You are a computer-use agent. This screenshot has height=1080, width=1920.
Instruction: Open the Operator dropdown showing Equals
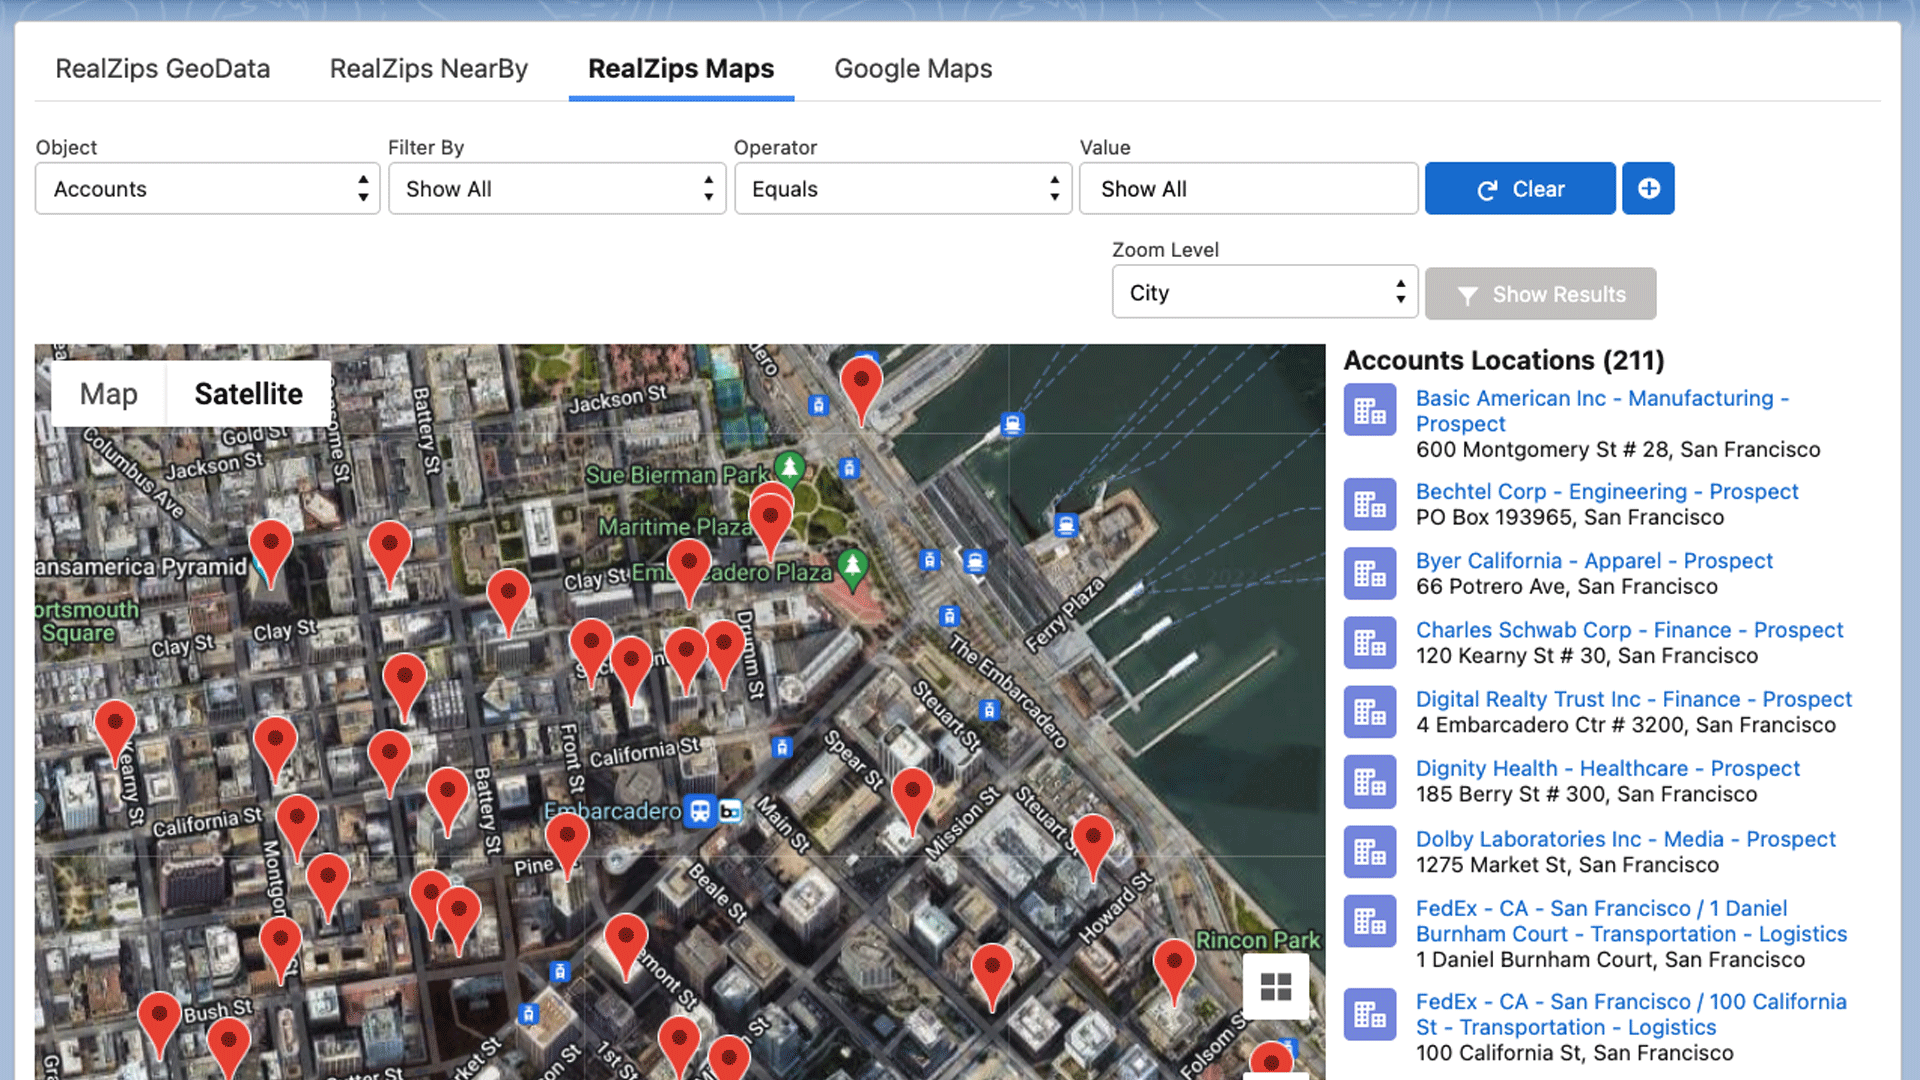903,189
